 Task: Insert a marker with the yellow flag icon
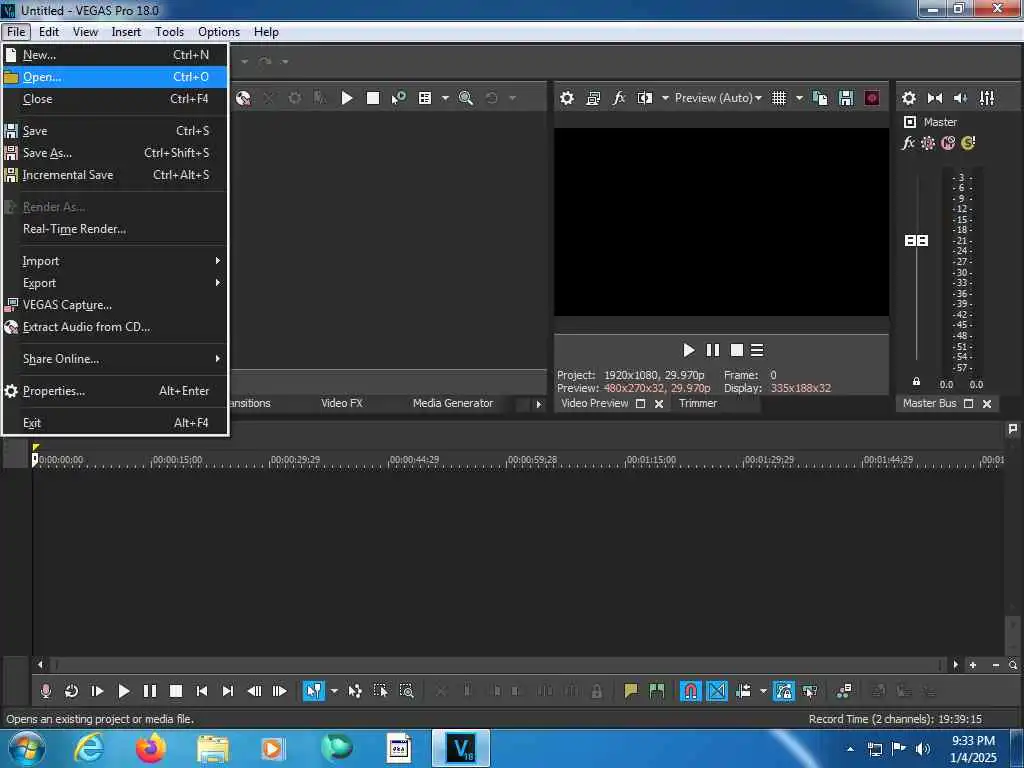click(x=631, y=691)
